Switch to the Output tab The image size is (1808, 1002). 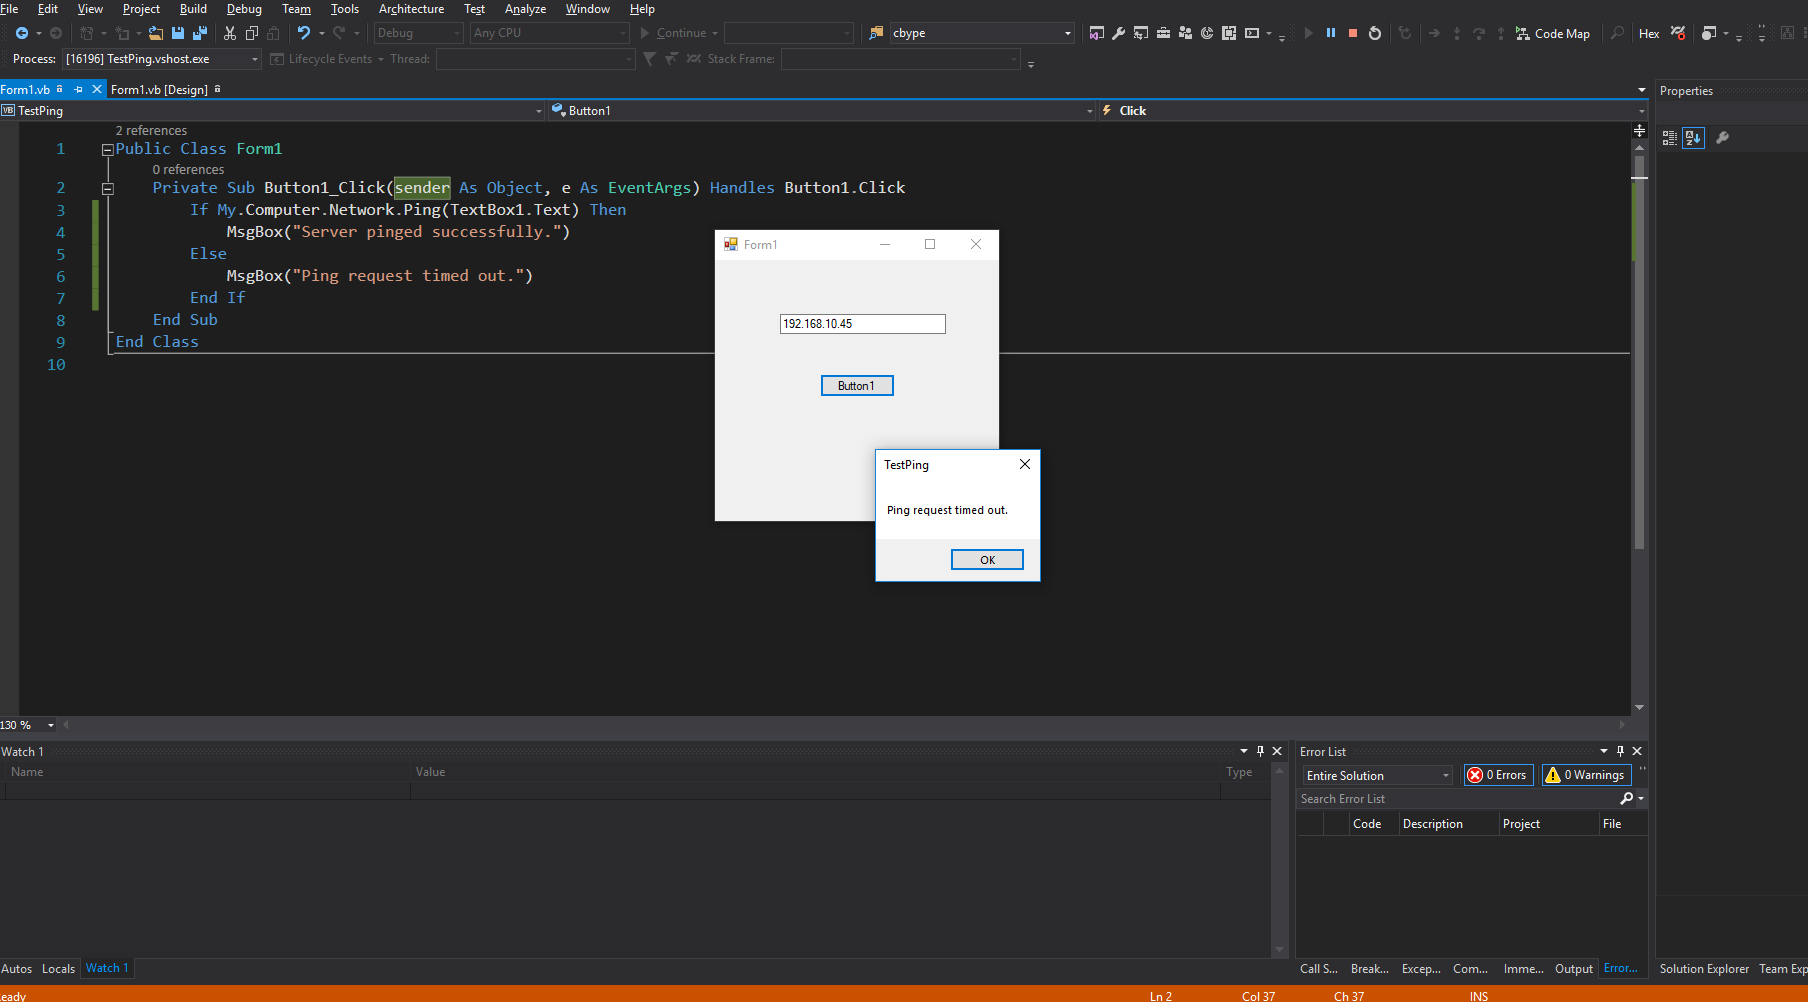1574,969
